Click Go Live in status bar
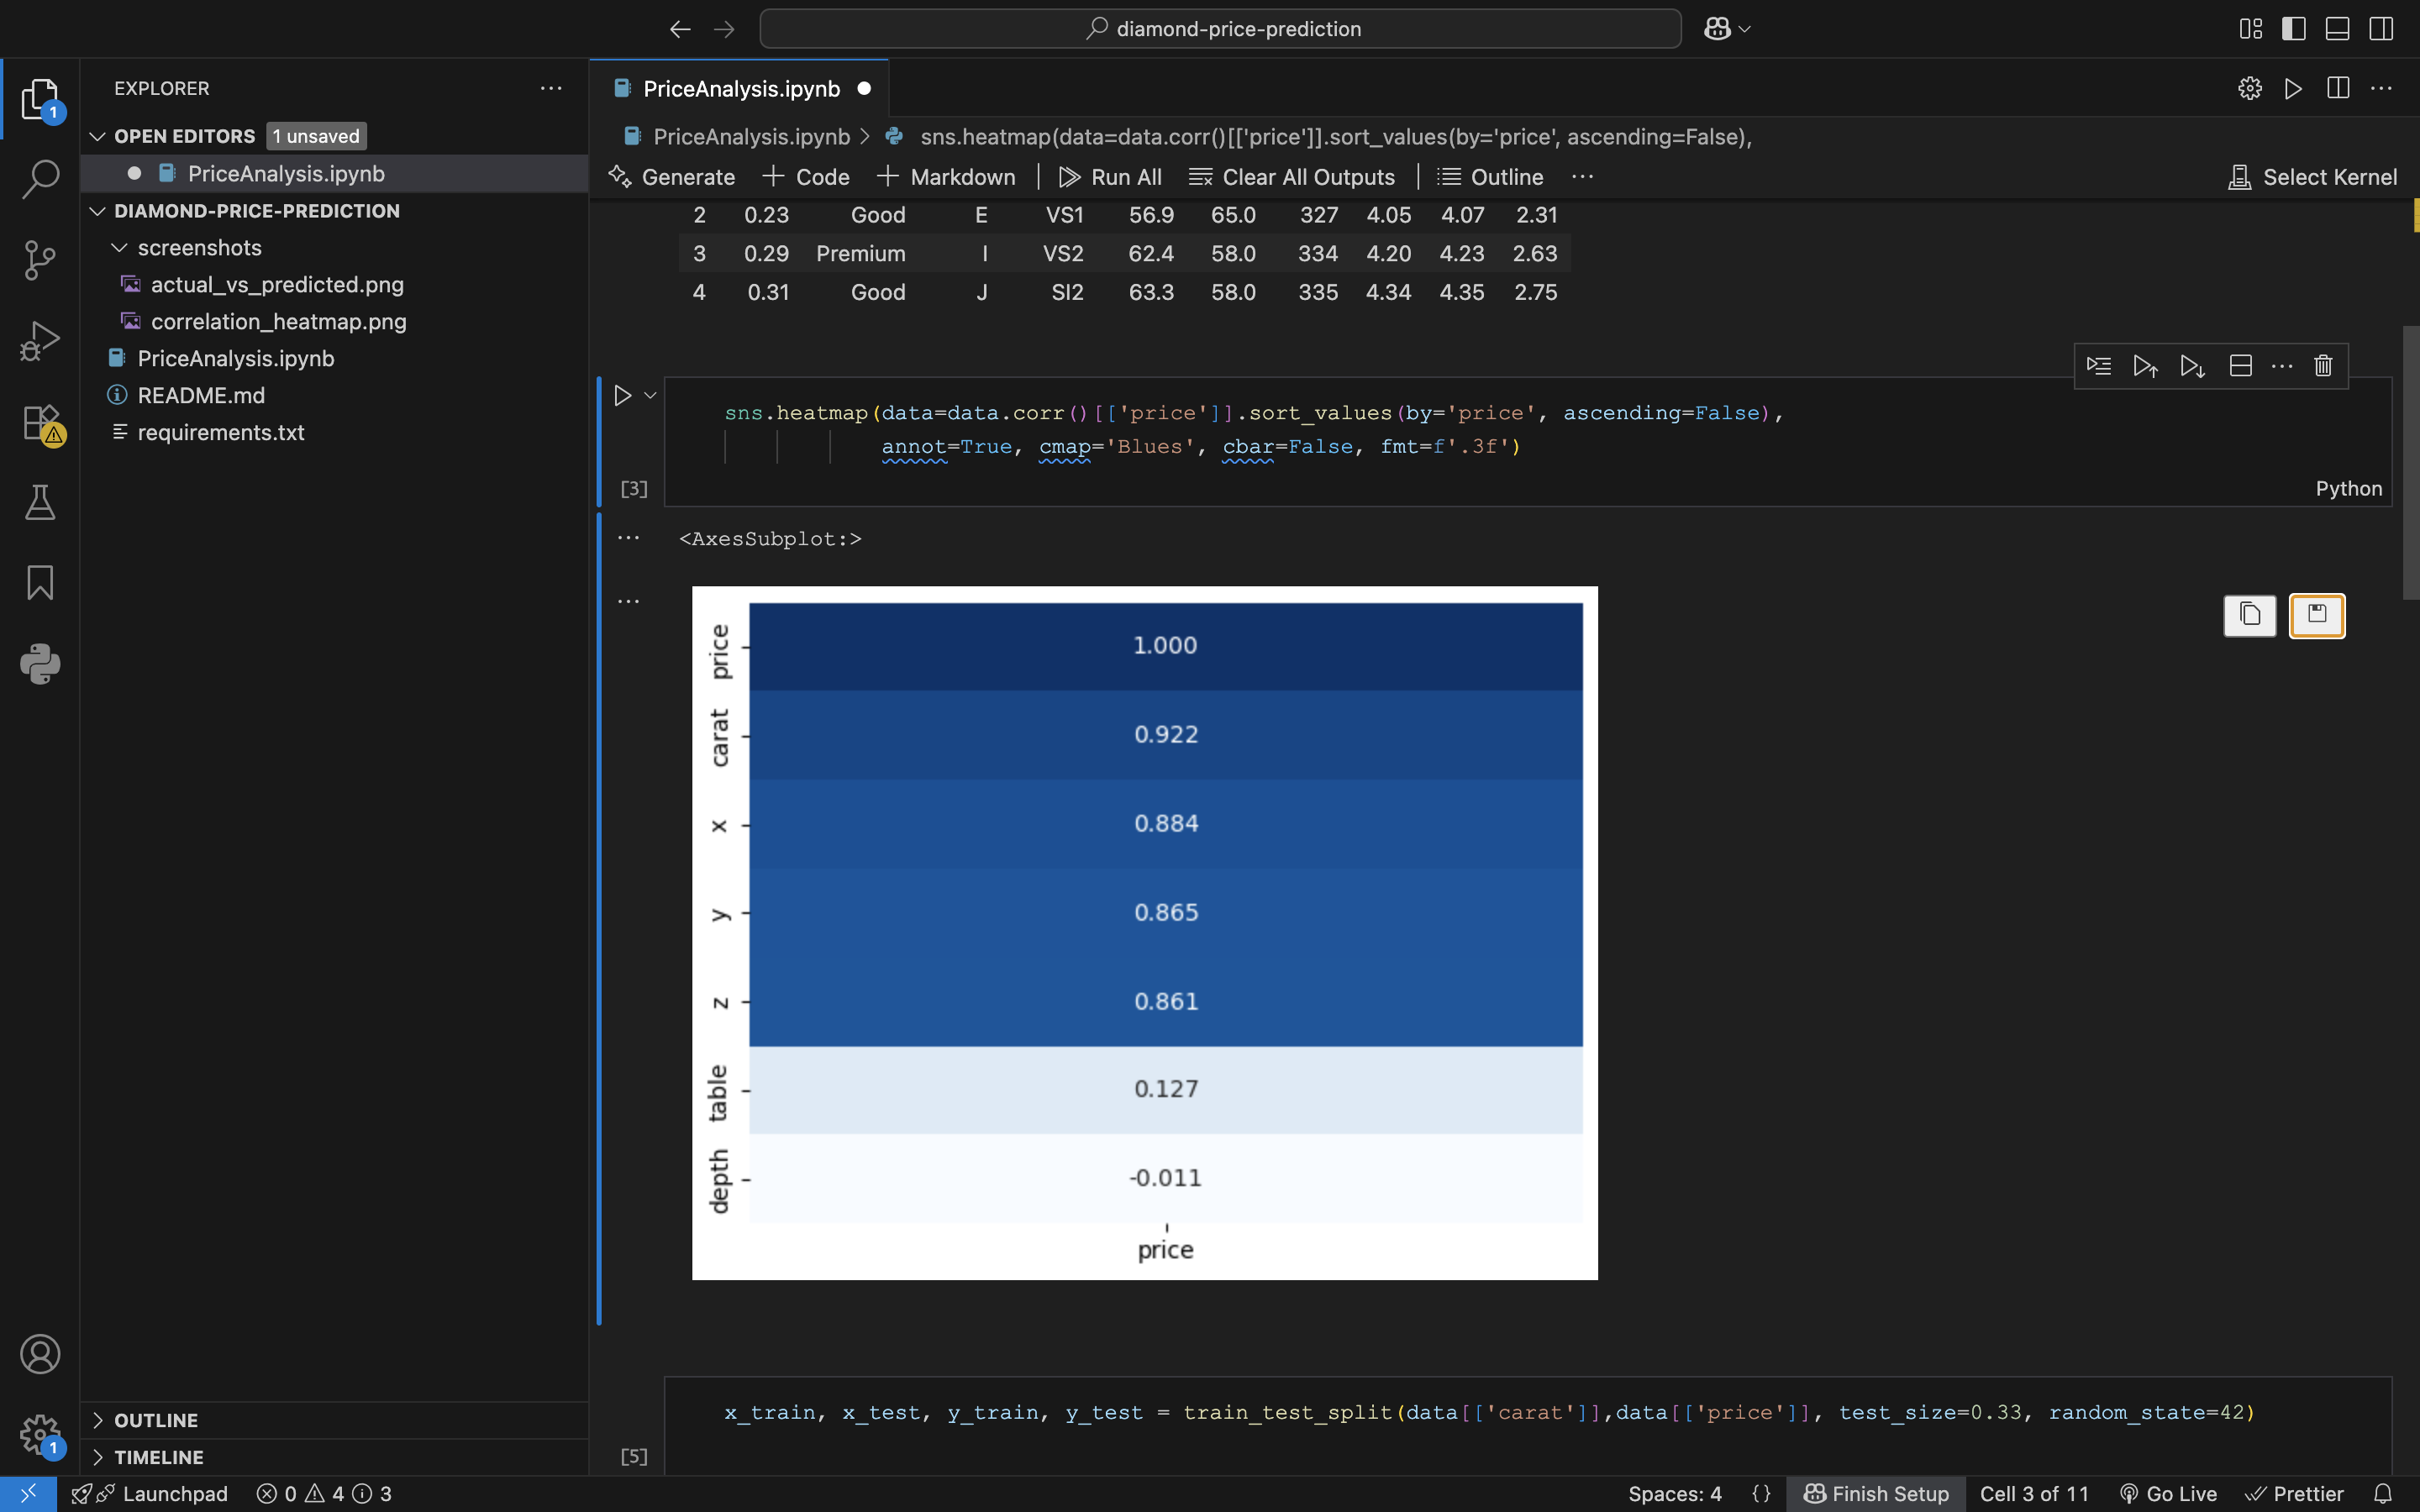The image size is (2420, 1512). point(2167,1494)
